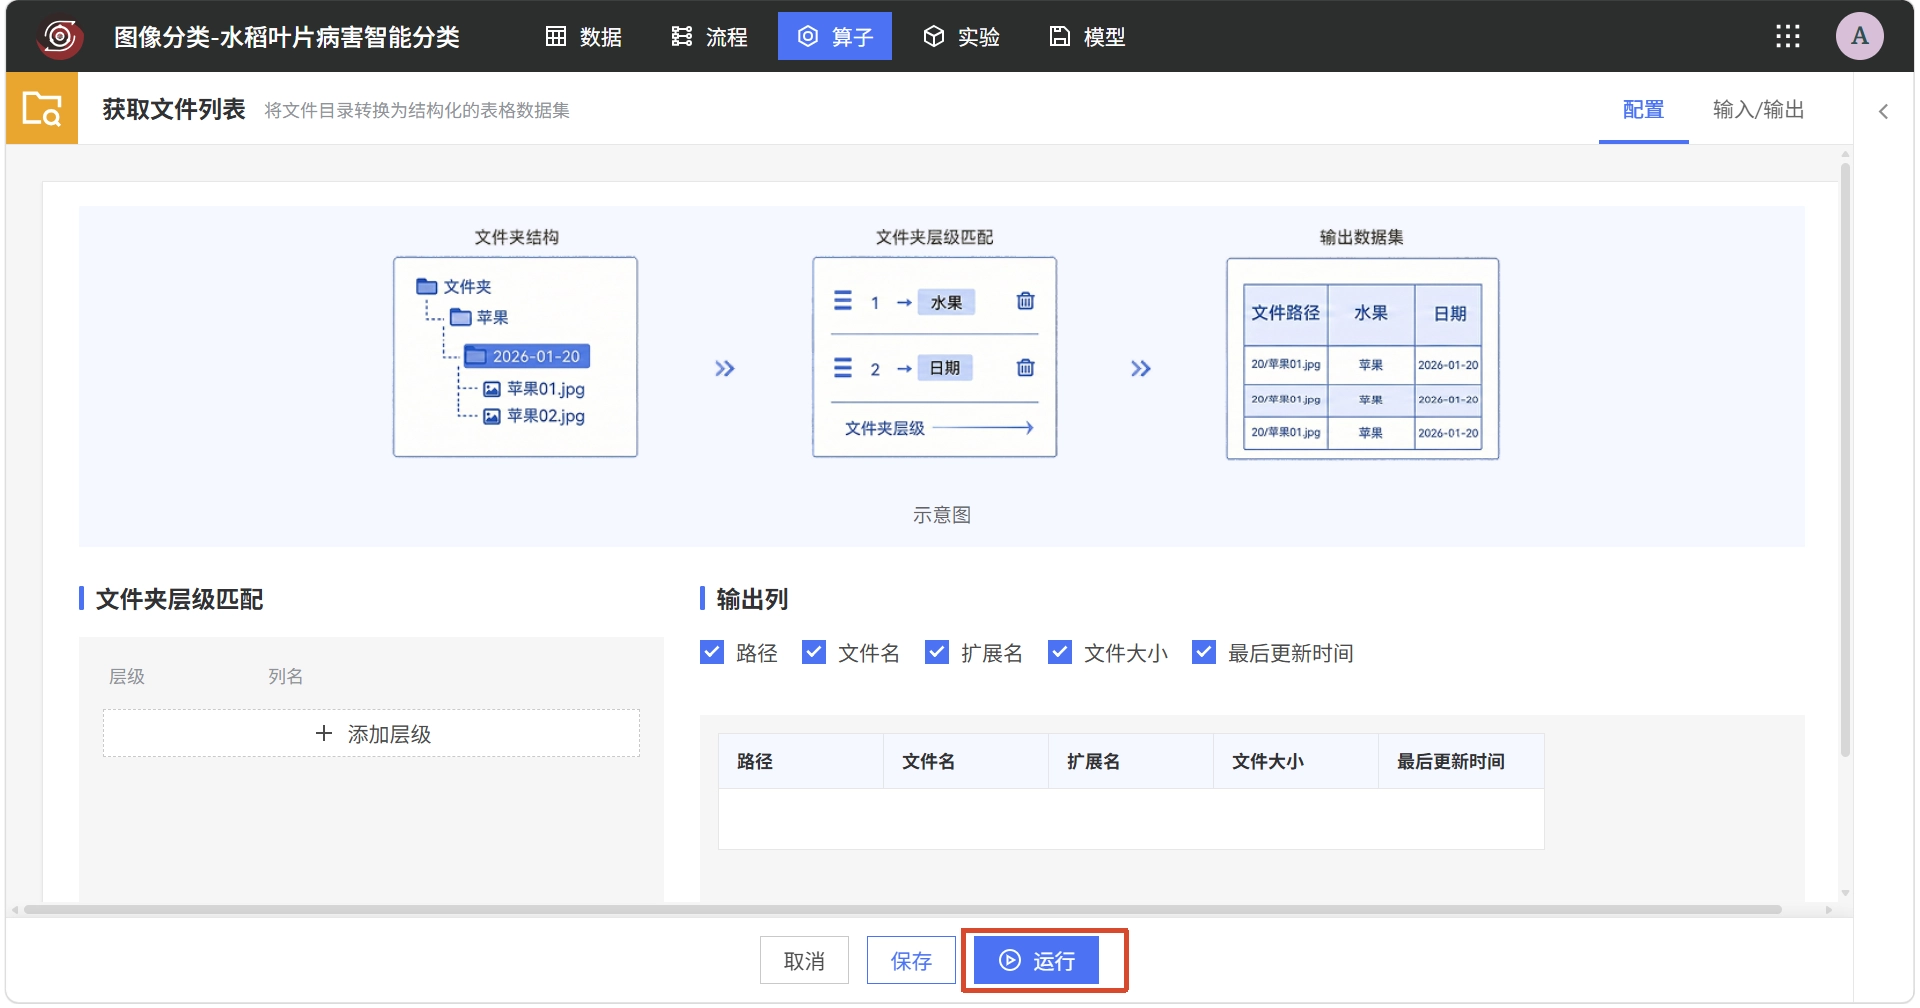Image resolution: width=1920 pixels, height=1008 pixels.
Task: Click the vertical scrollbar
Action: tap(1845, 460)
